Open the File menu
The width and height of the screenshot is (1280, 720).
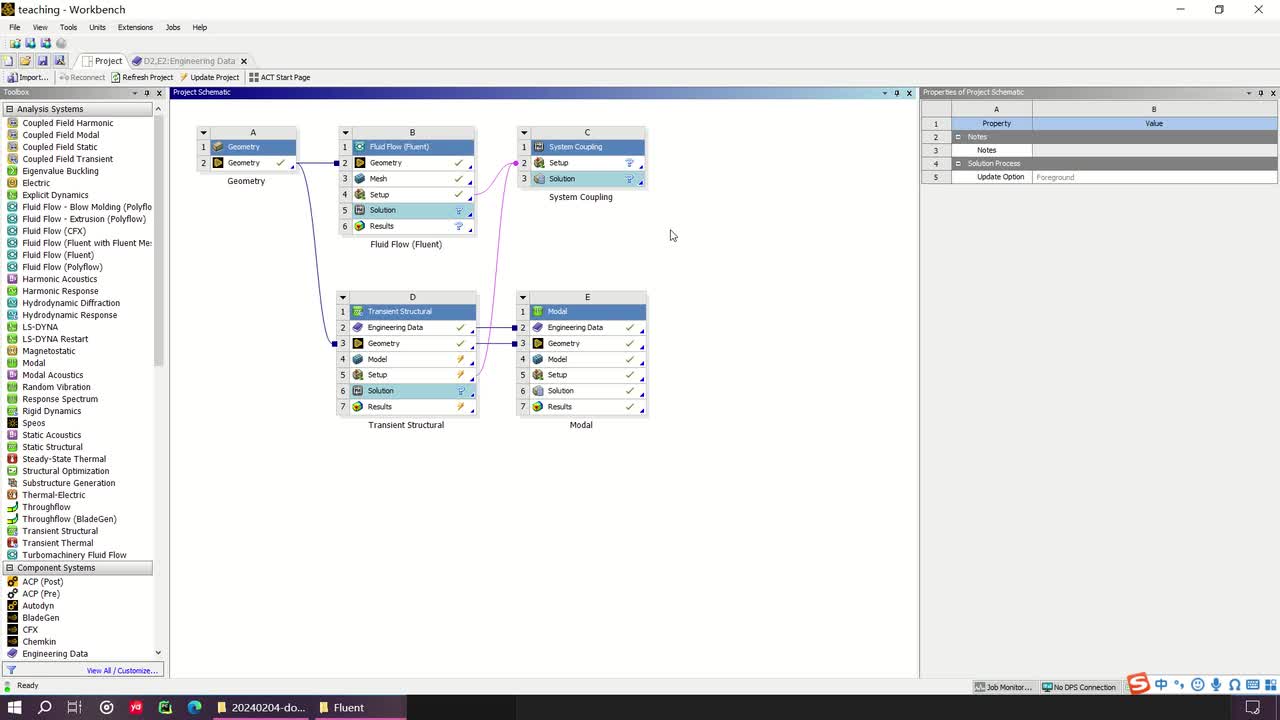pos(15,27)
